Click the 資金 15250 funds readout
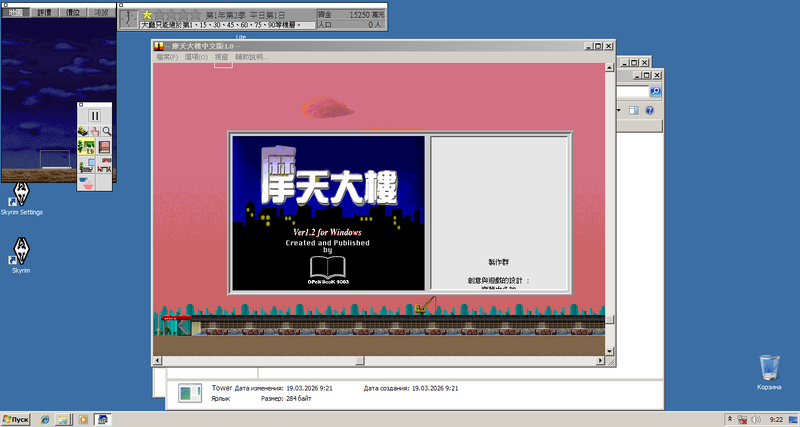The height and width of the screenshot is (427, 800). (x=352, y=15)
